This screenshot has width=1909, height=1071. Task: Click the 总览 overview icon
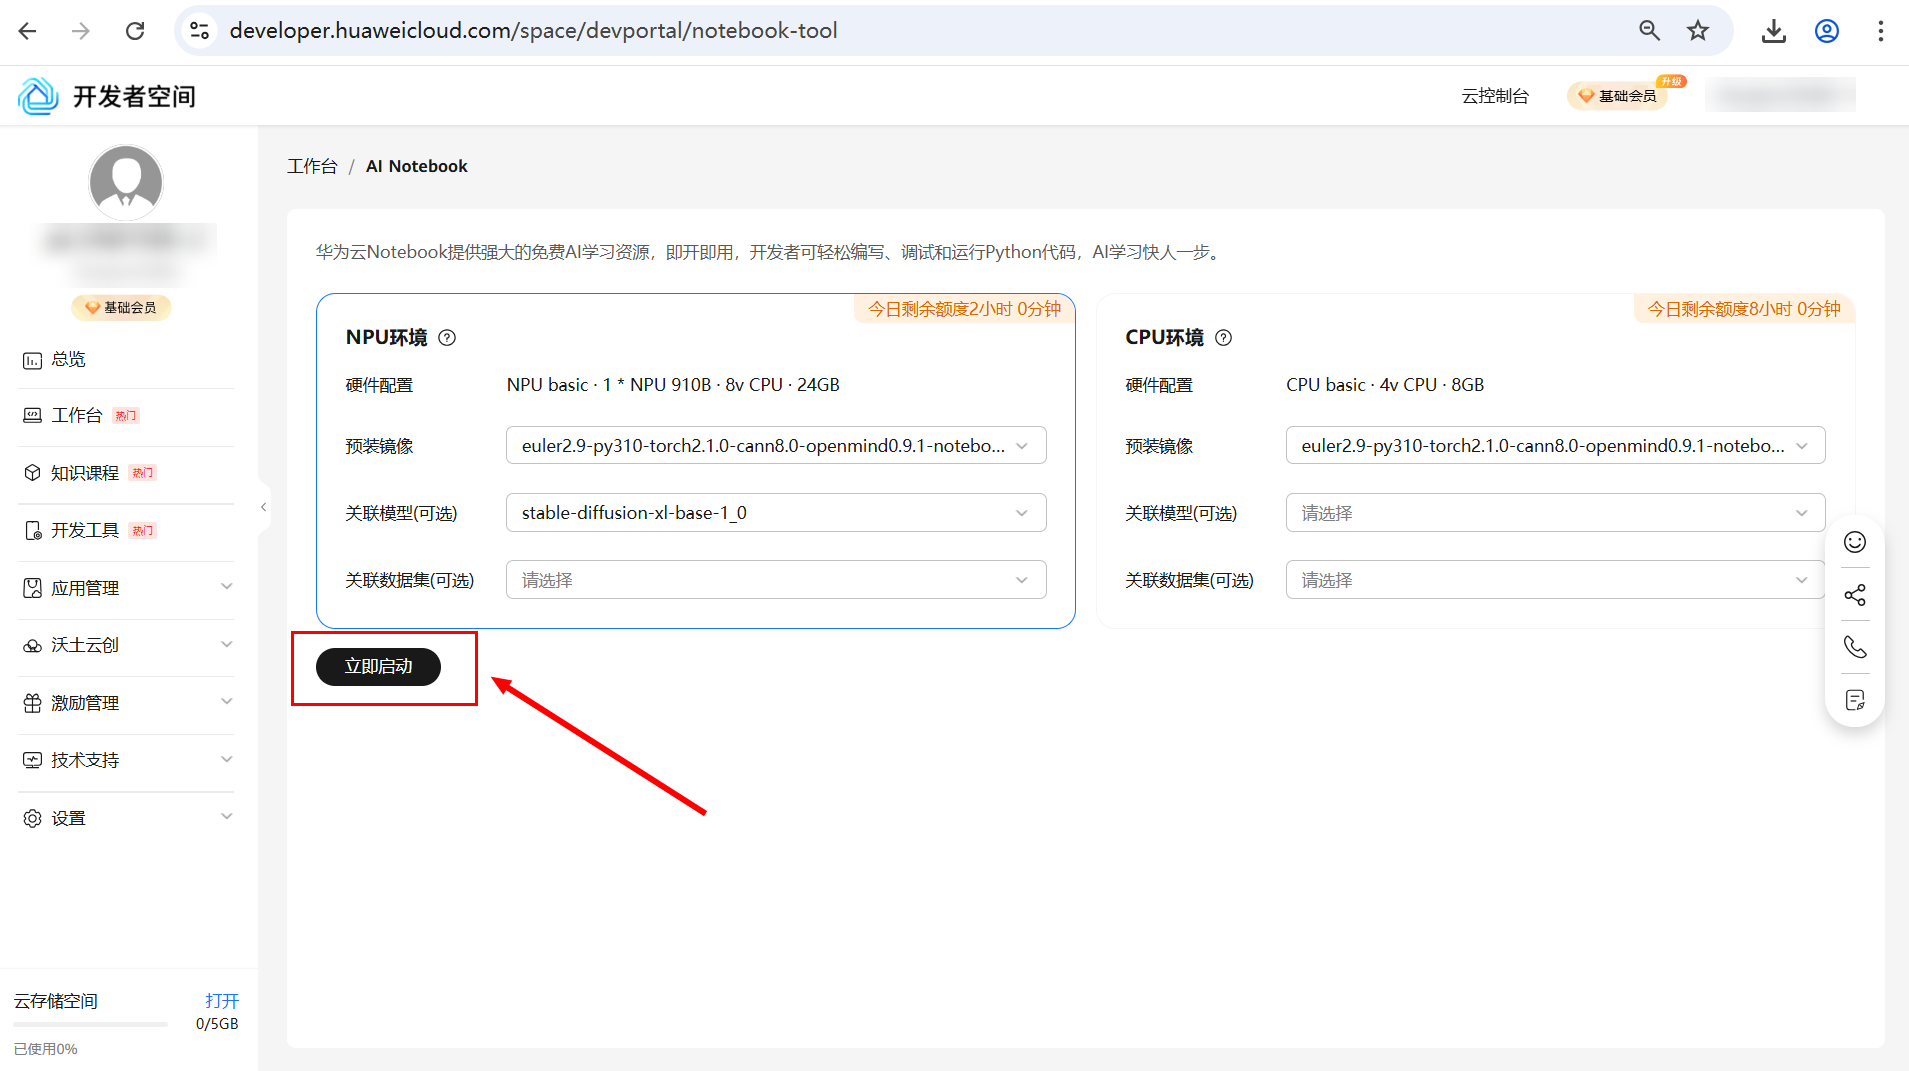click(33, 360)
